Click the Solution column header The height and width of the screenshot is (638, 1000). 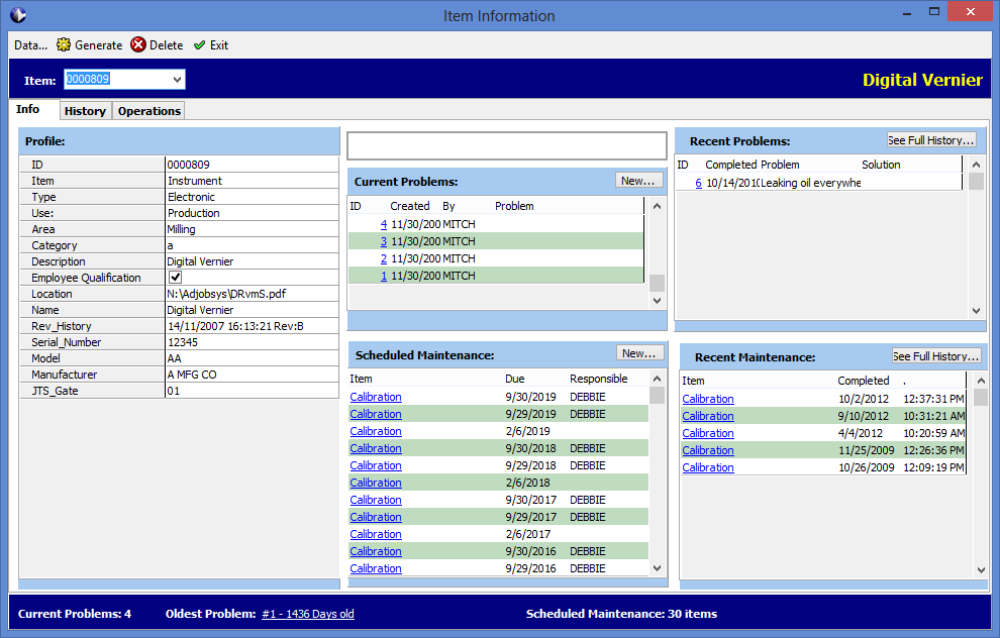pos(881,165)
